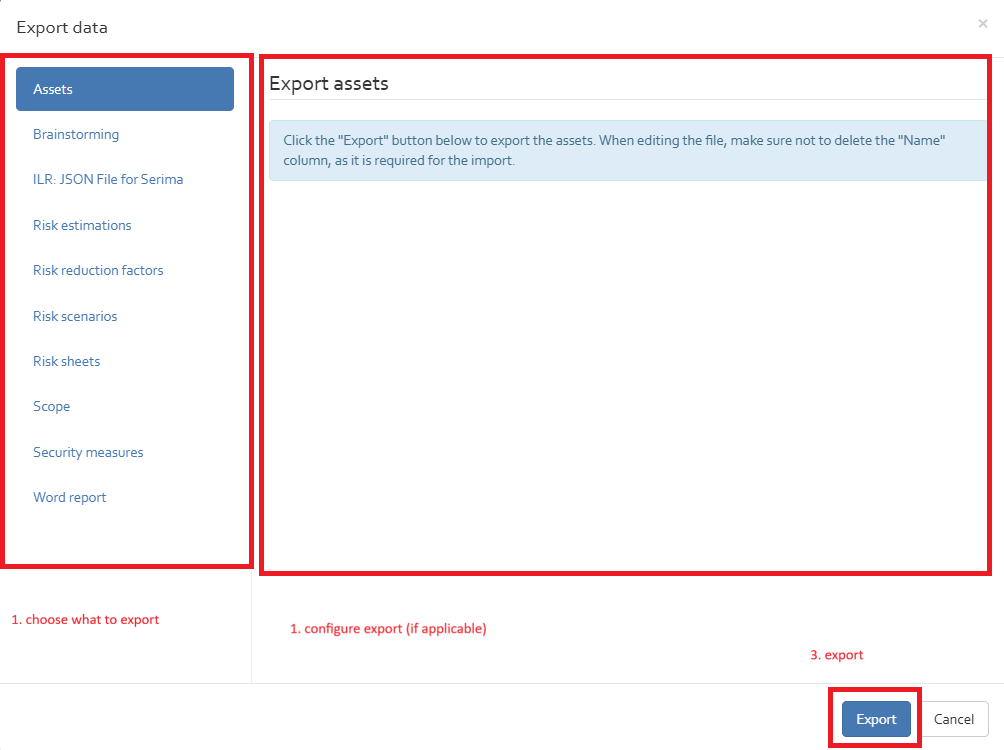Switch to Risk scenarios export

point(75,316)
